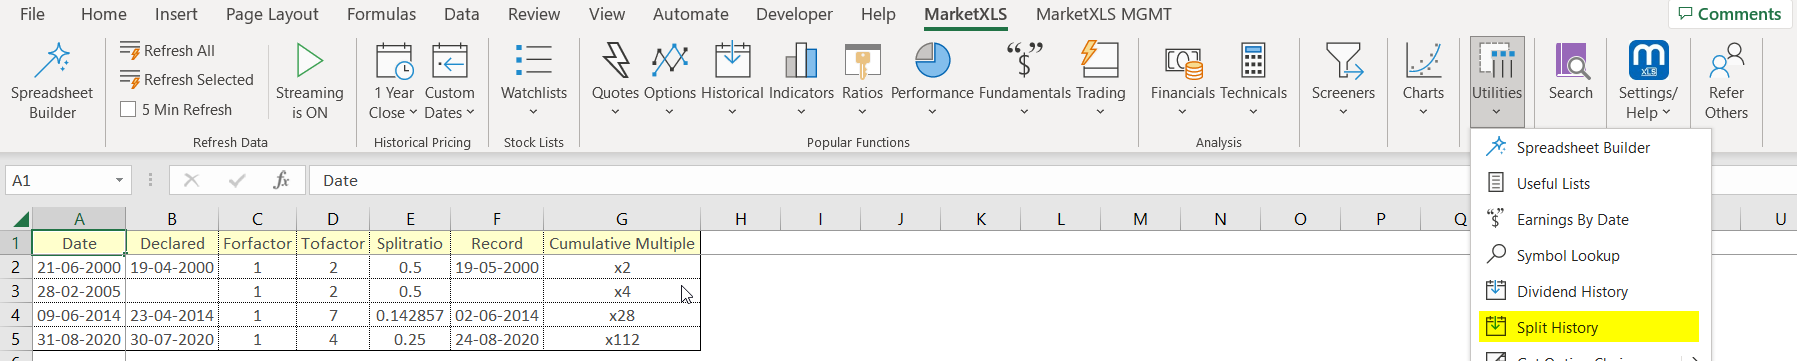The width and height of the screenshot is (1797, 361).
Task: Open 1 Year Close dropdown
Action: tap(393, 80)
